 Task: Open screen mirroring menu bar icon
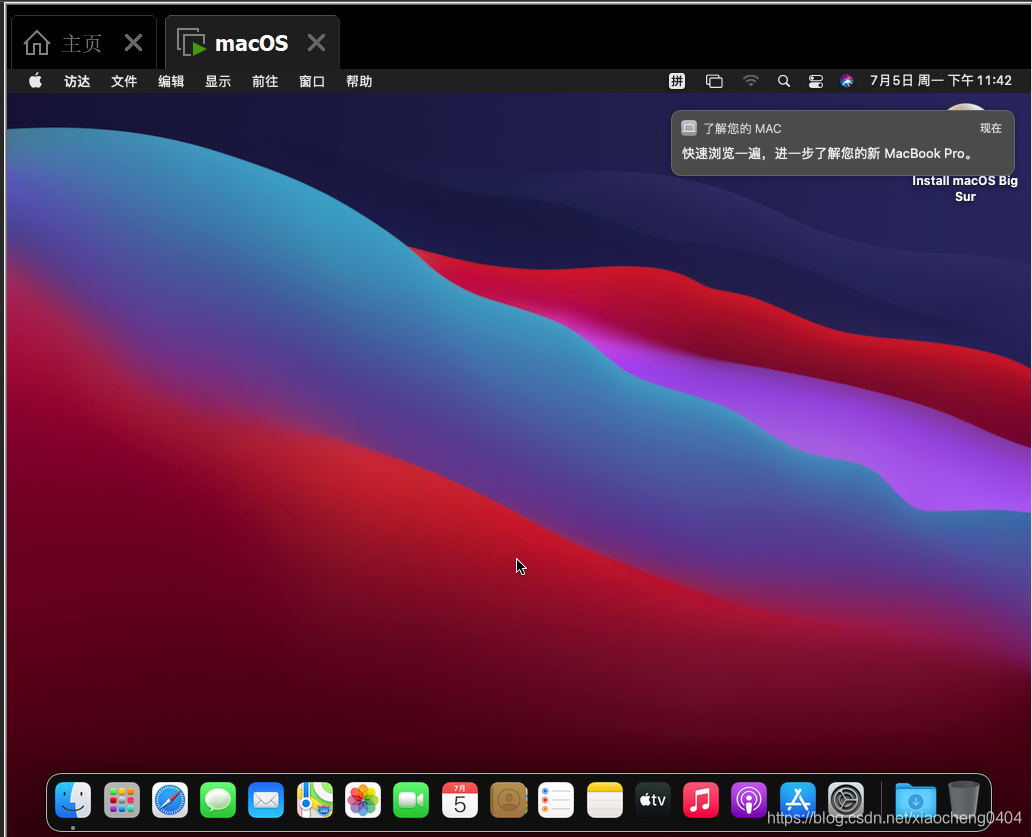714,81
